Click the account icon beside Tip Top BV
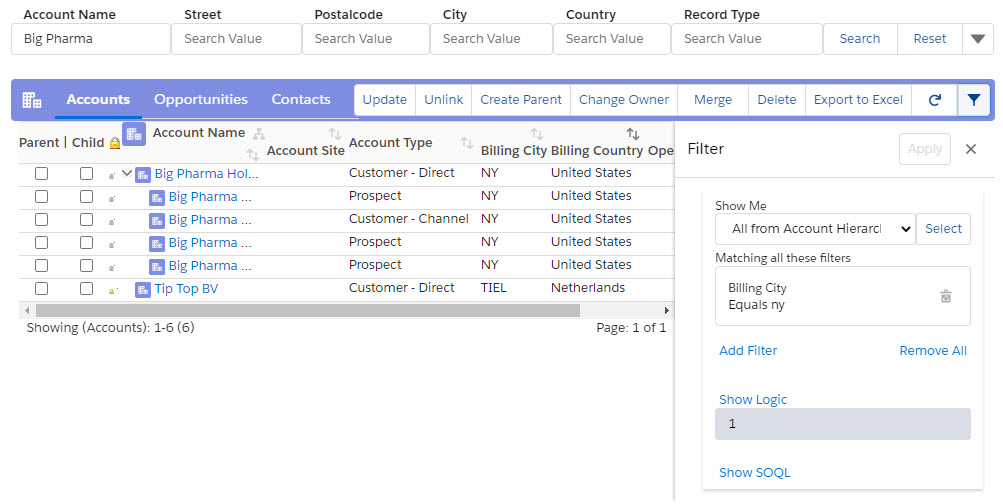Viewport: 1003px width, 504px height. [x=143, y=290]
